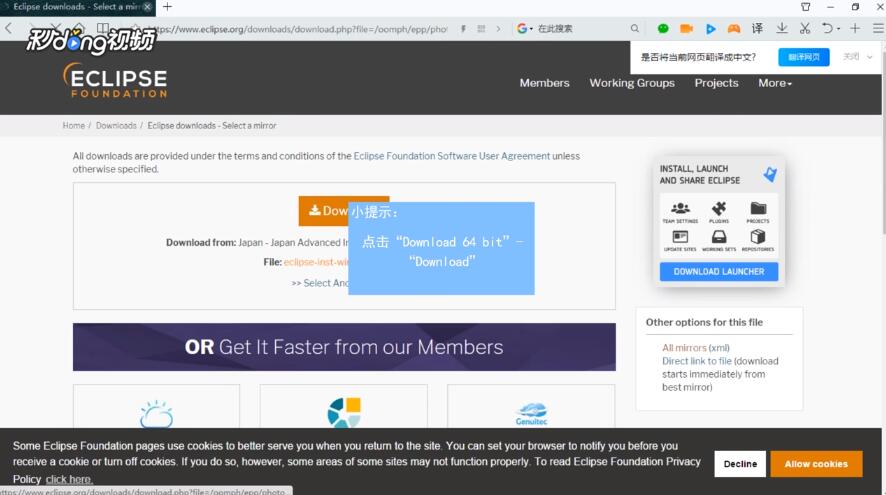Click the undo closed tab icon
This screenshot has width=886, height=495.
click(827, 28)
